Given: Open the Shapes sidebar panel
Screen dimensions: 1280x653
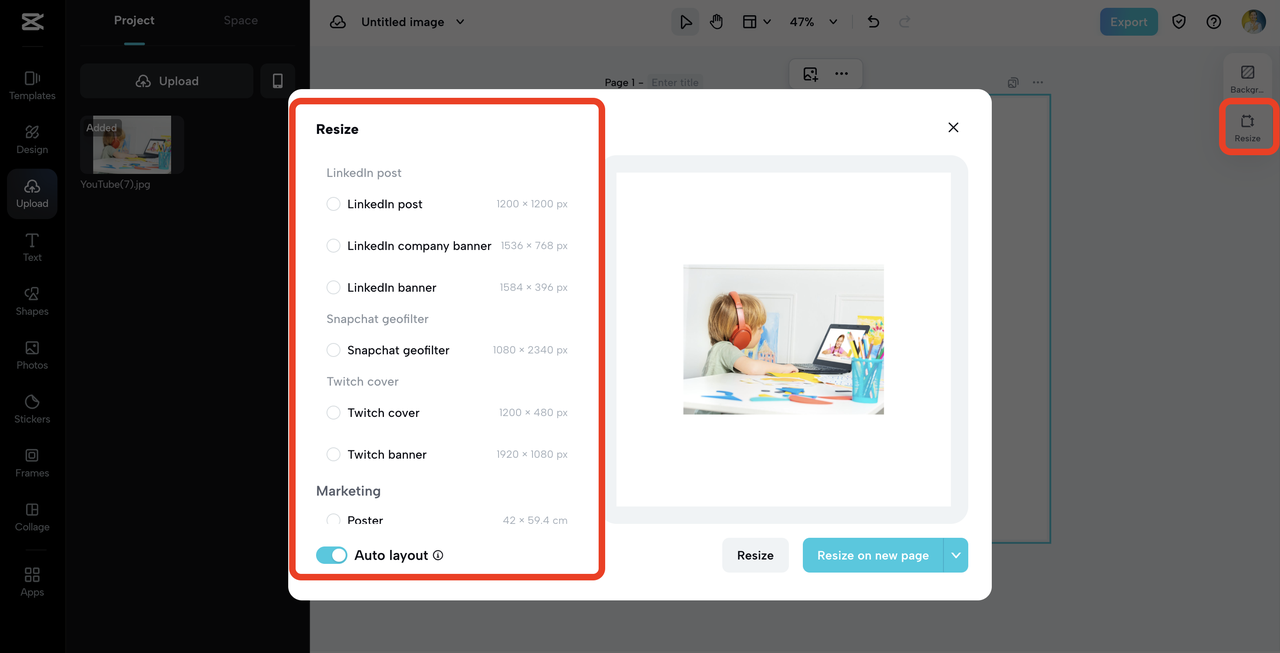Looking at the screenshot, I should point(32,301).
